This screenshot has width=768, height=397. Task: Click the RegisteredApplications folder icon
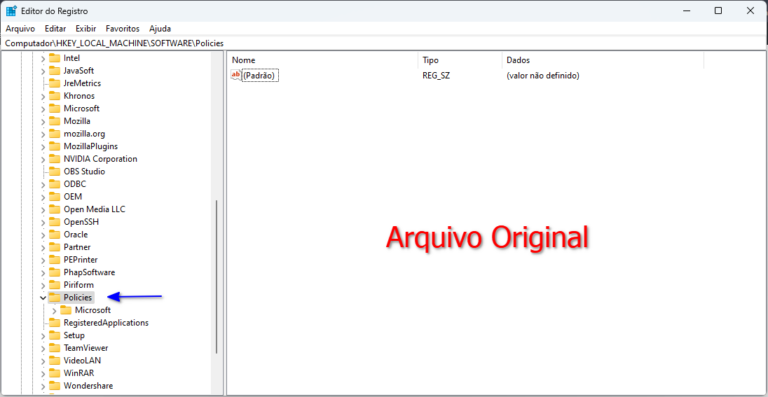tap(54, 323)
